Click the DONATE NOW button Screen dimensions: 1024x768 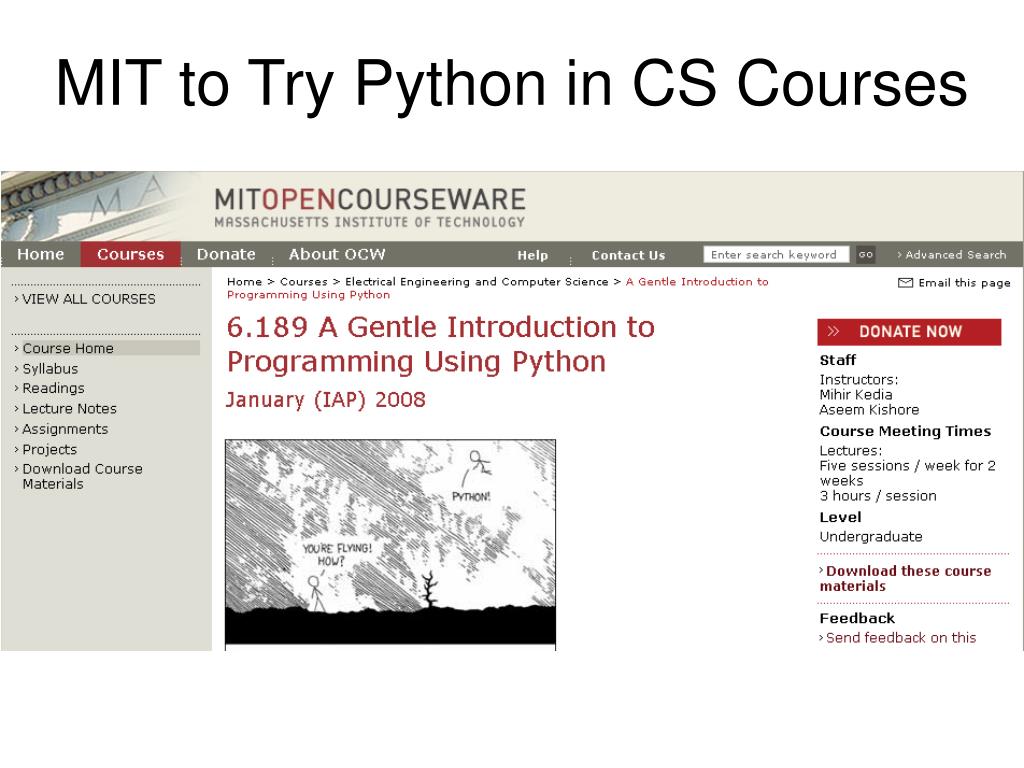coord(909,332)
